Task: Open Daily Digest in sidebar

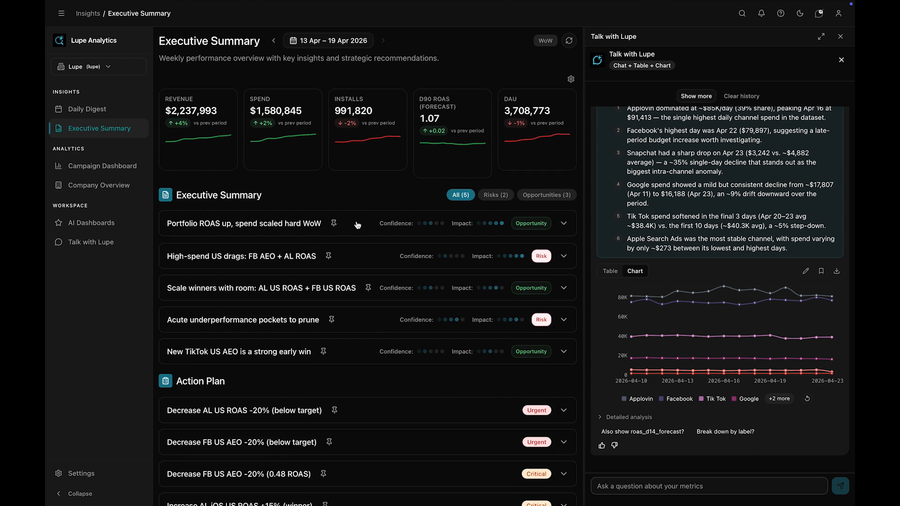Action: point(99,109)
